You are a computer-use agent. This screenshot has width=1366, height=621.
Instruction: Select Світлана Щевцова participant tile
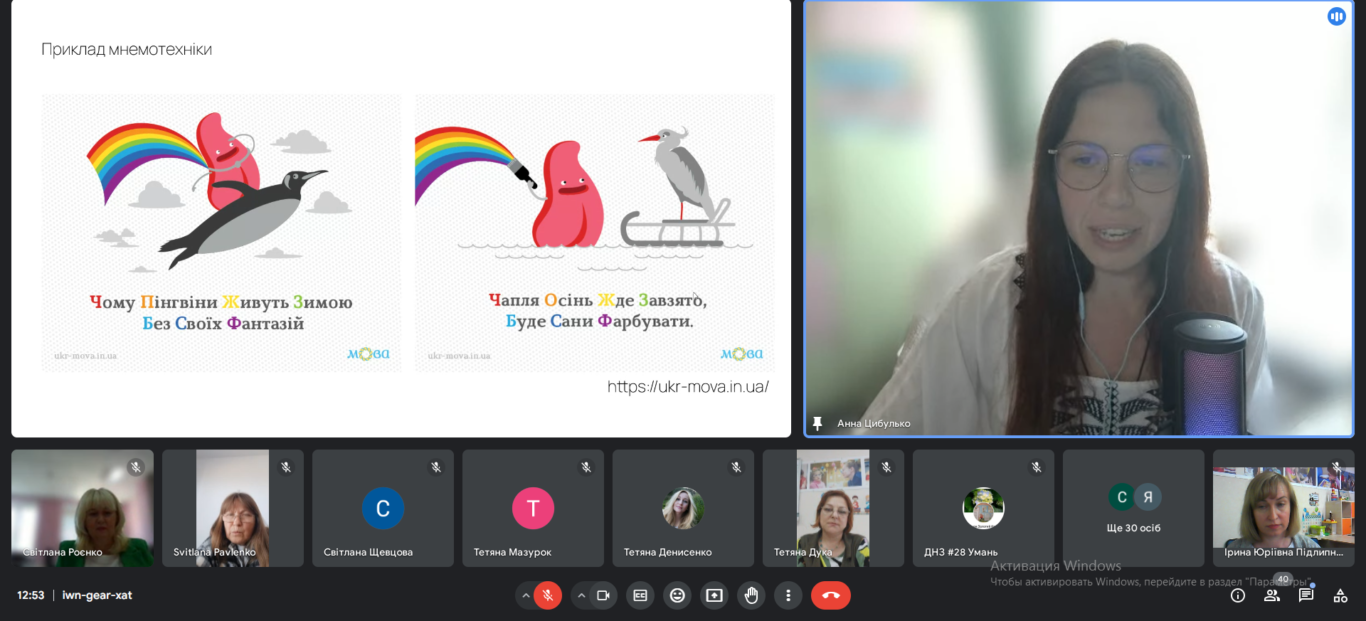click(383, 508)
